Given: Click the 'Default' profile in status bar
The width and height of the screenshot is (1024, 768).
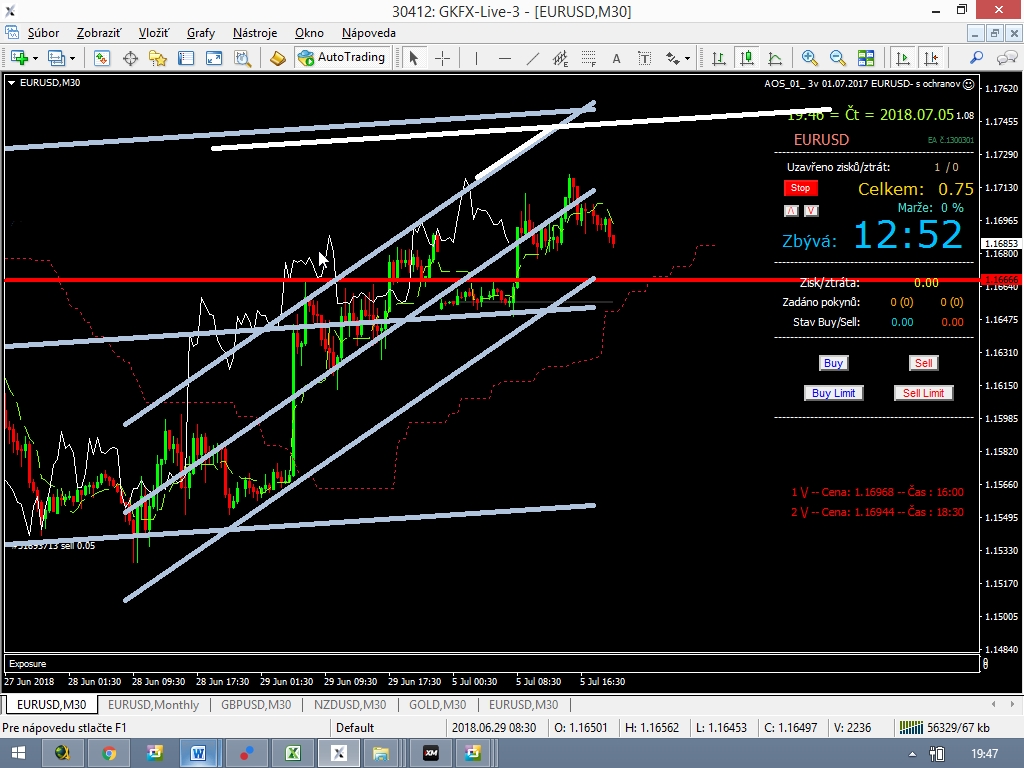Looking at the screenshot, I should coord(355,728).
